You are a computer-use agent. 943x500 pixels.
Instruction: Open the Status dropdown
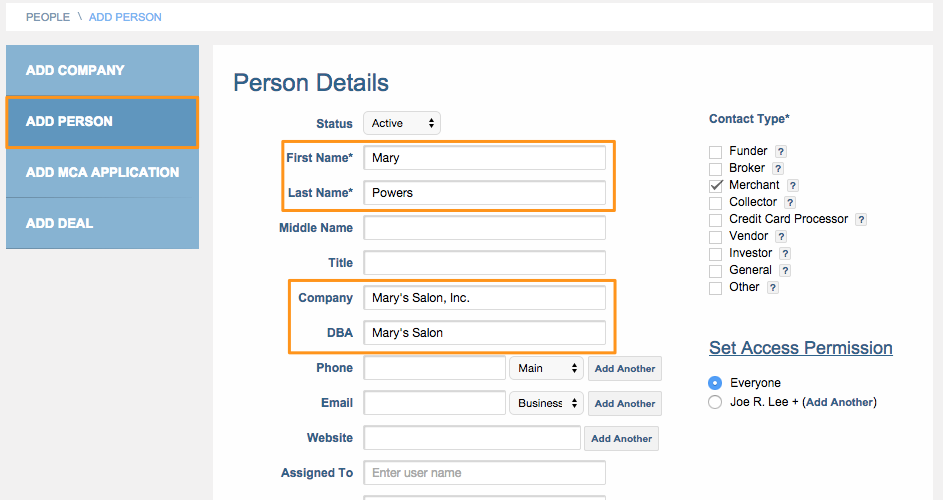[401, 123]
